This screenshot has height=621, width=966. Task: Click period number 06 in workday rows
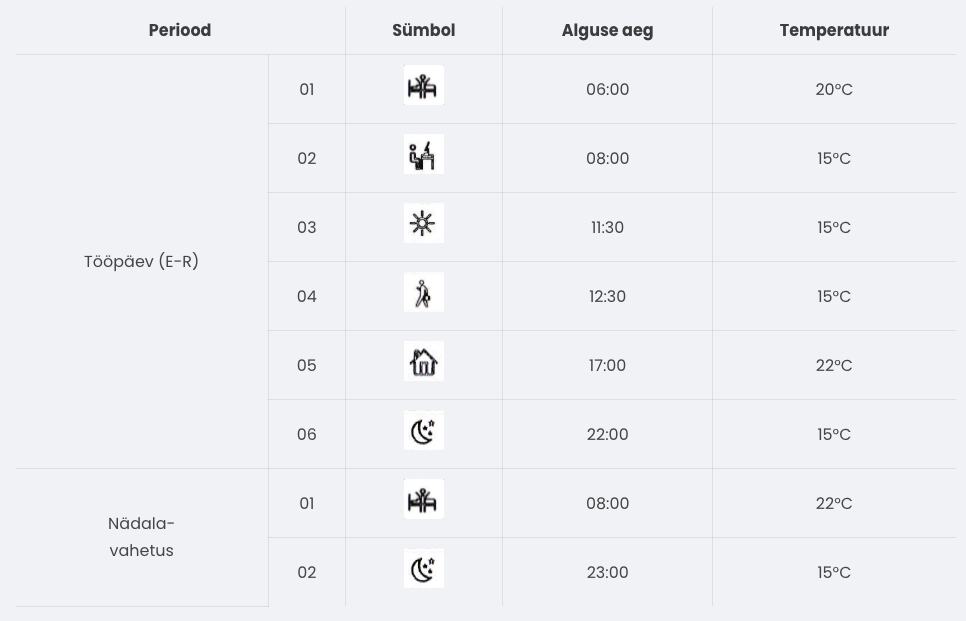pos(307,435)
